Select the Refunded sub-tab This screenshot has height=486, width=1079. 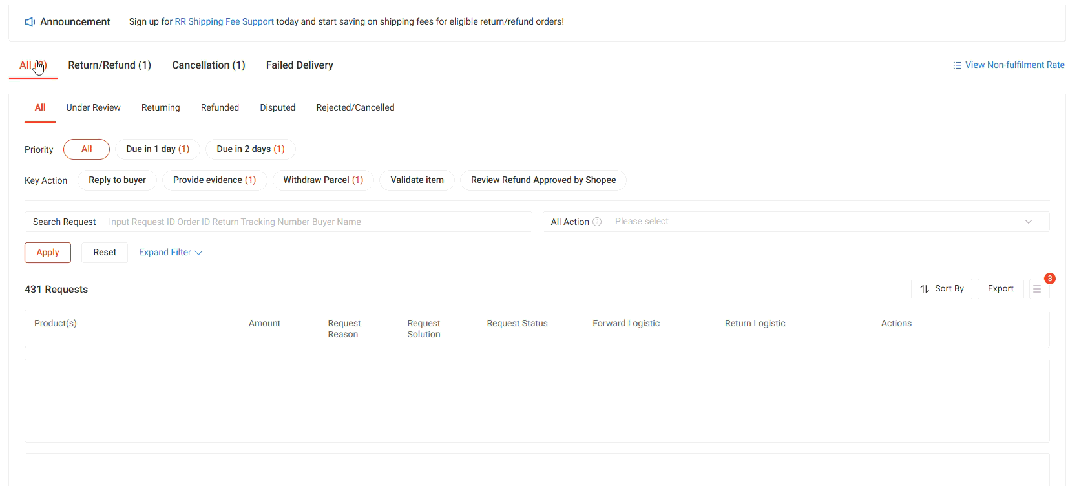pyautogui.click(x=220, y=107)
